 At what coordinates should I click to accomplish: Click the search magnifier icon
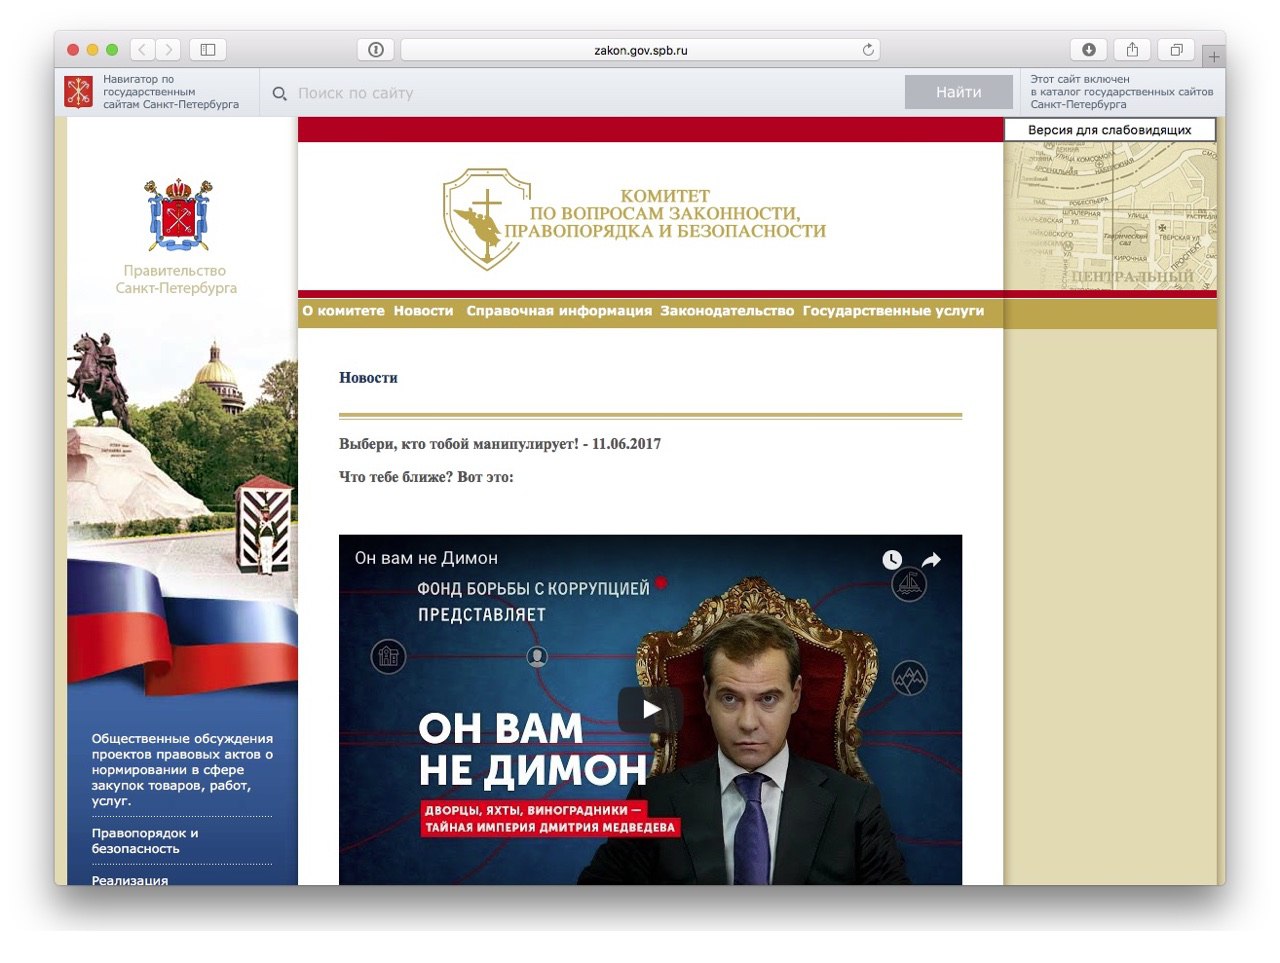pos(280,93)
